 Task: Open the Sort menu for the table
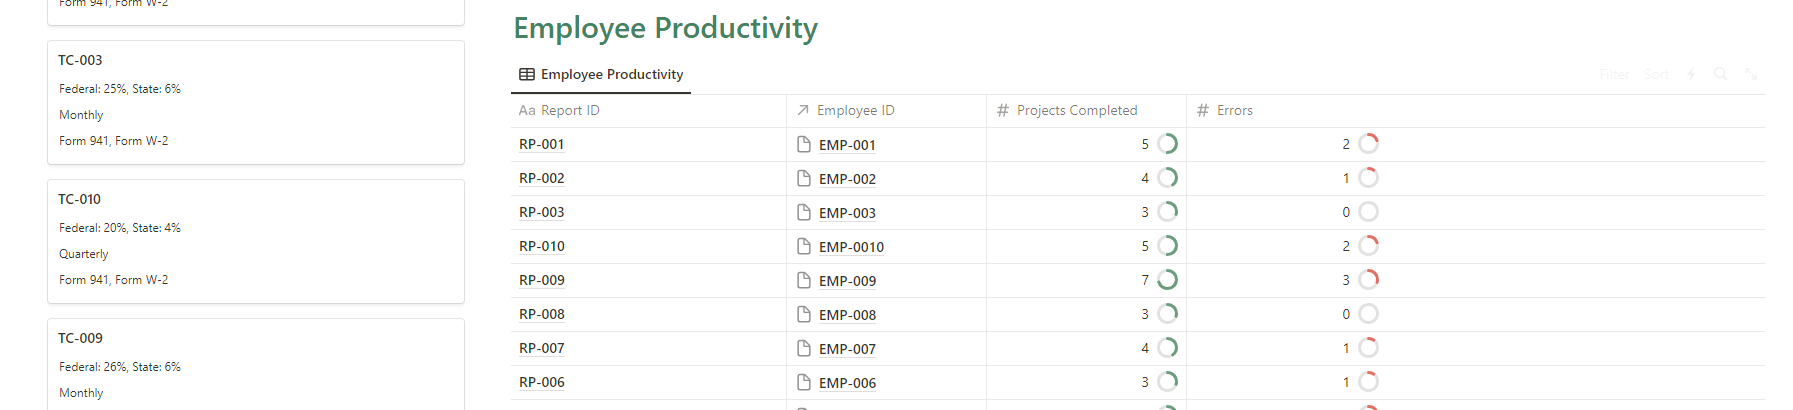pos(1656,74)
